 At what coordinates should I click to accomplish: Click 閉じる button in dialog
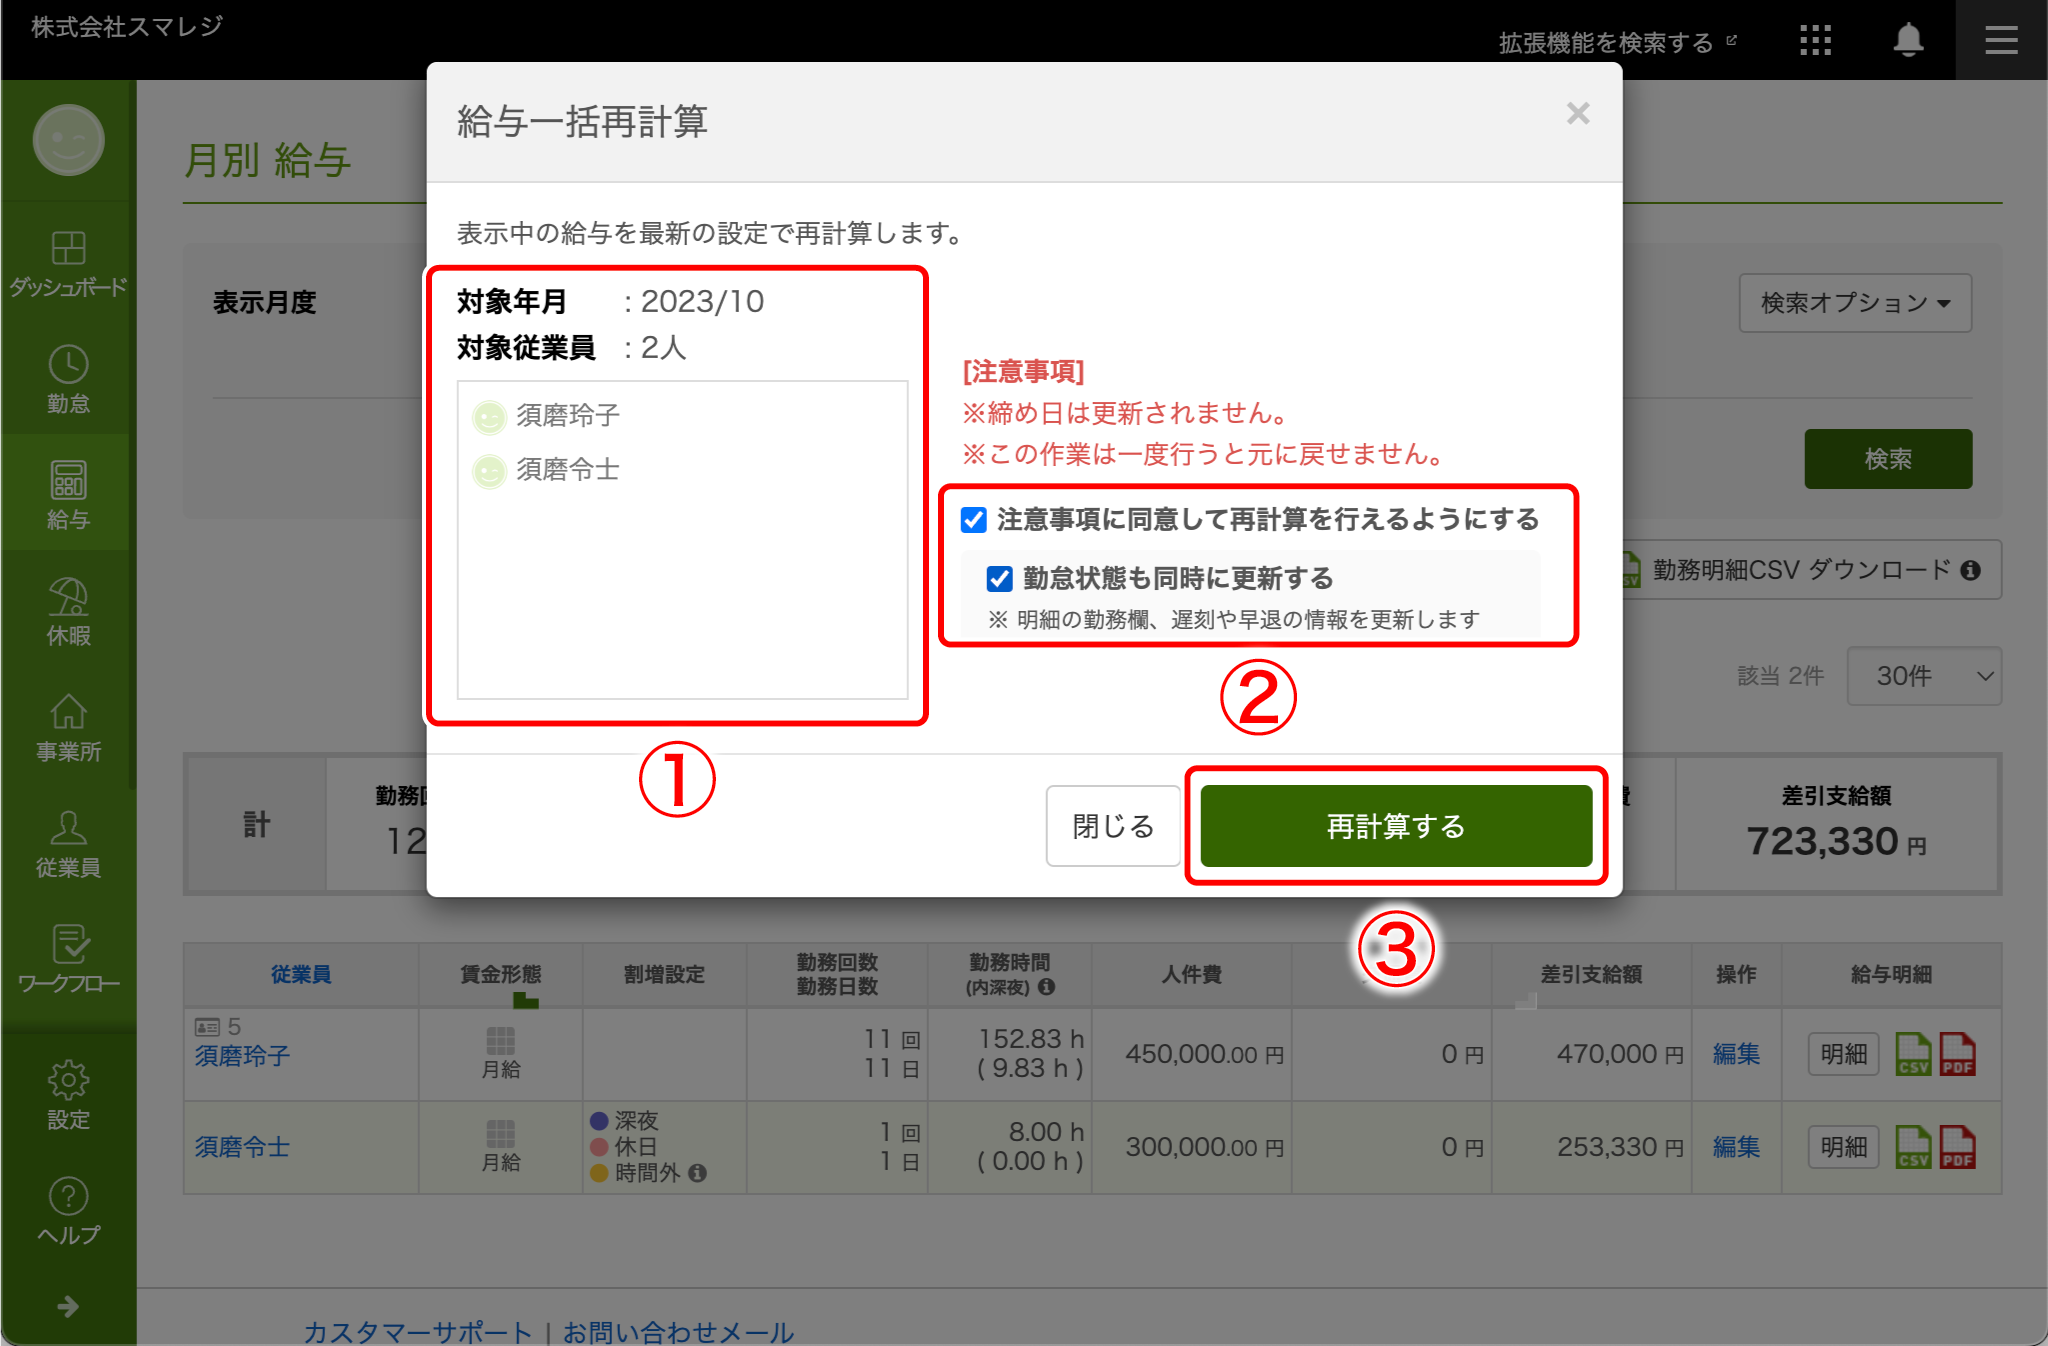coord(1113,826)
